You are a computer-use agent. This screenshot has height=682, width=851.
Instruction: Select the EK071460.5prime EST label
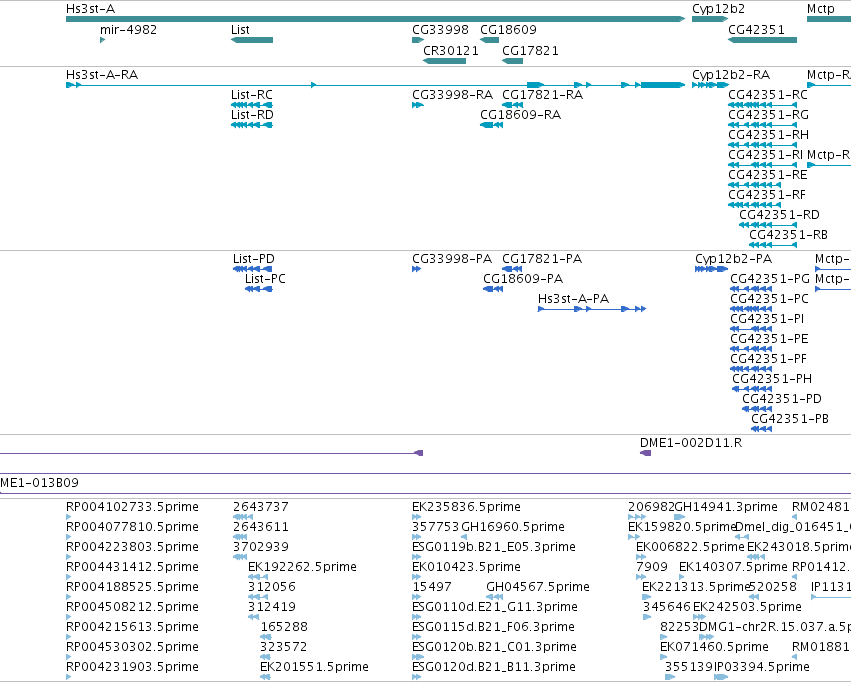coord(714,648)
